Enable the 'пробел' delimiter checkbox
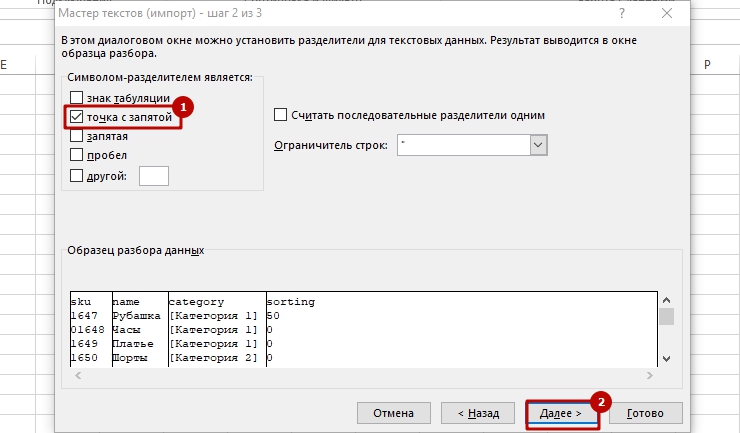Image resolution: width=740 pixels, height=433 pixels. point(77,155)
